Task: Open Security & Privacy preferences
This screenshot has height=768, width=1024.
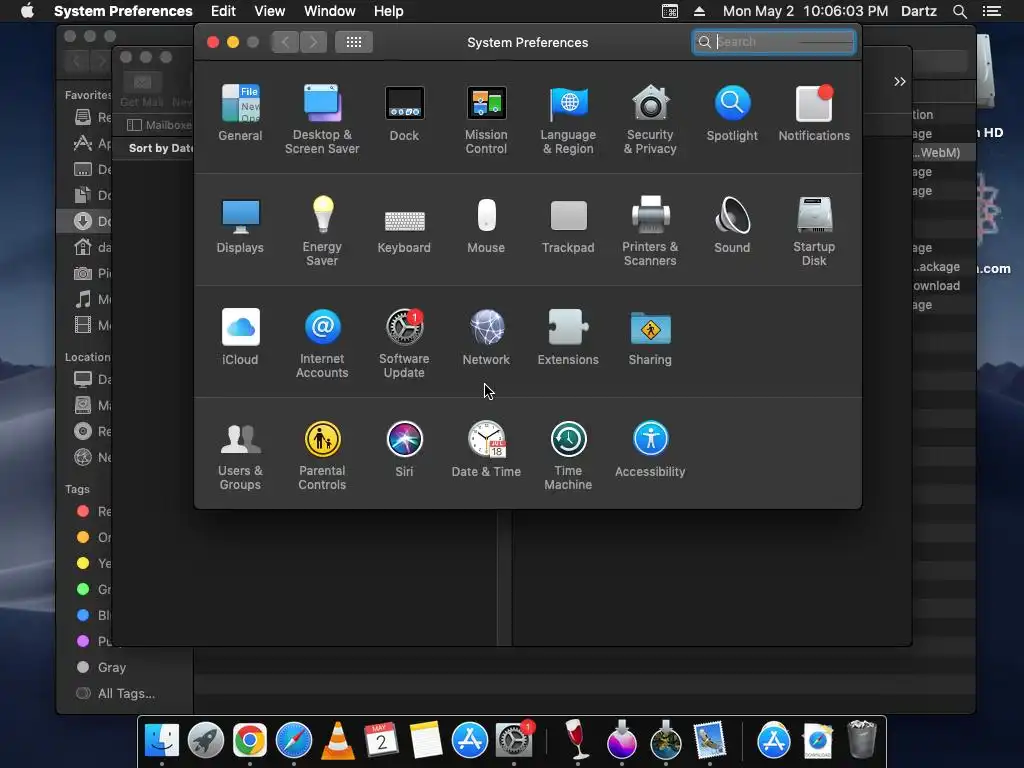Action: coord(650,120)
